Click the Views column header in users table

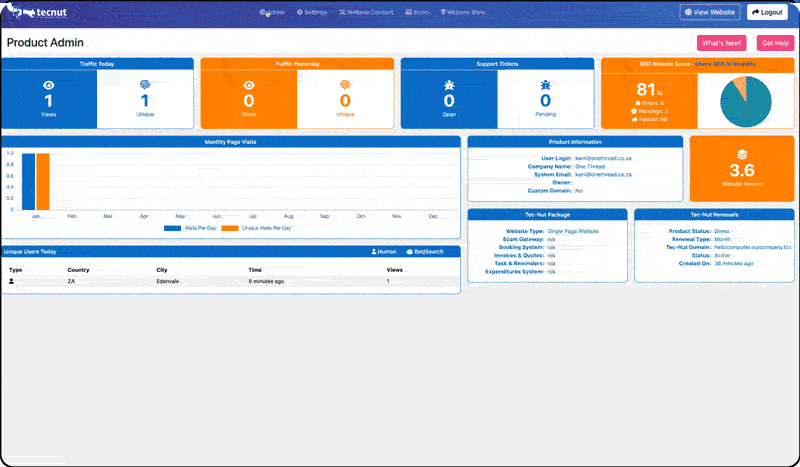click(394, 270)
